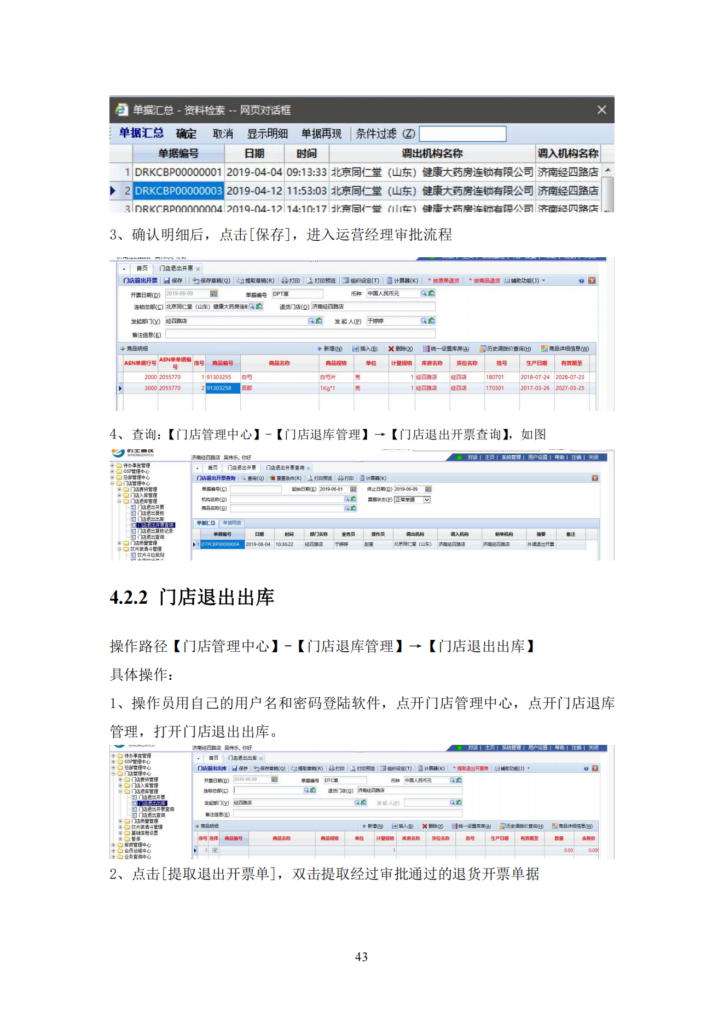Click 组织设定(T) in 门店退出开票 toolbar

(x=361, y=280)
